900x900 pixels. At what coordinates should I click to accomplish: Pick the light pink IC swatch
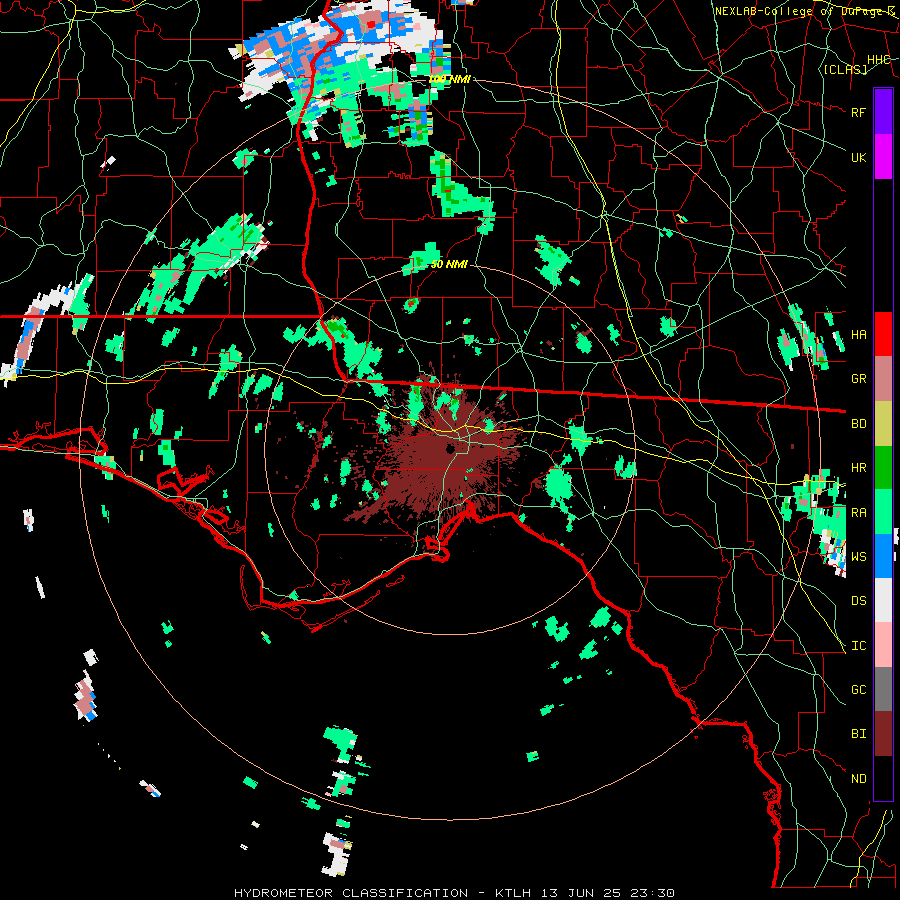(x=883, y=645)
